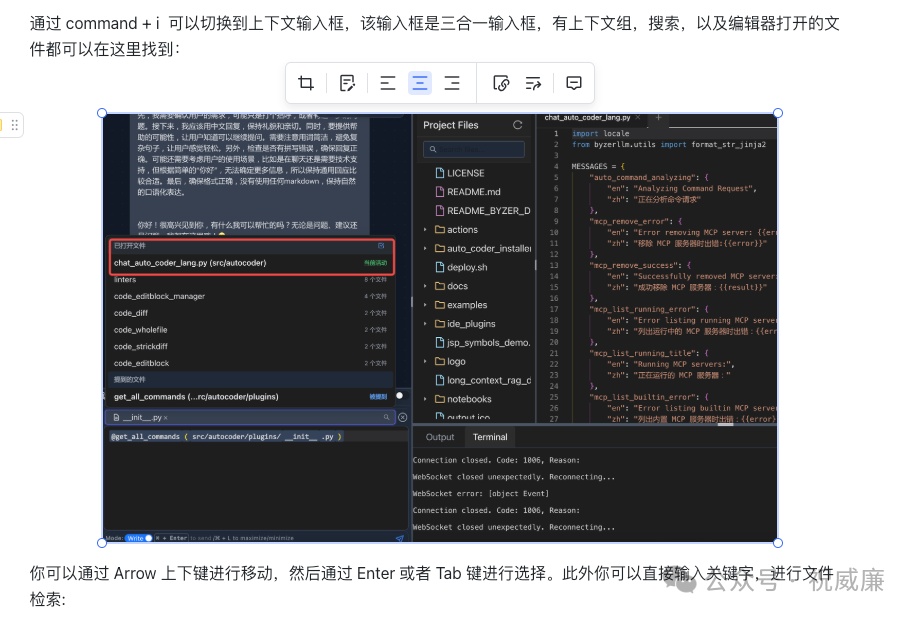914x617 pixels.
Task: Expand the auto_coder_installer folder arrow
Action: click(426, 248)
